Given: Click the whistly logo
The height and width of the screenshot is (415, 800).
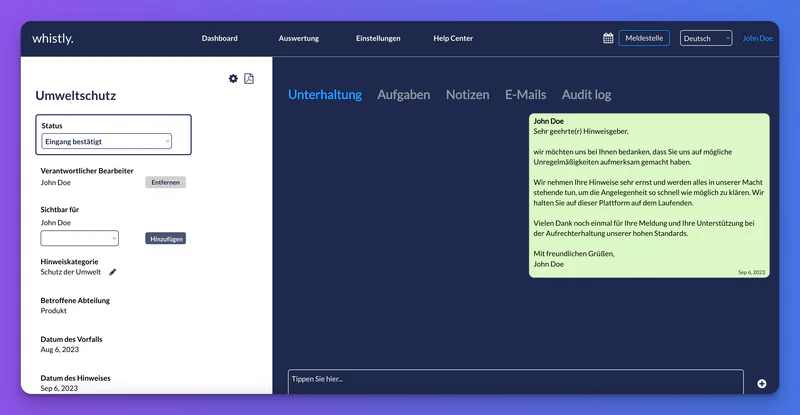Looking at the screenshot, I should 53,38.
